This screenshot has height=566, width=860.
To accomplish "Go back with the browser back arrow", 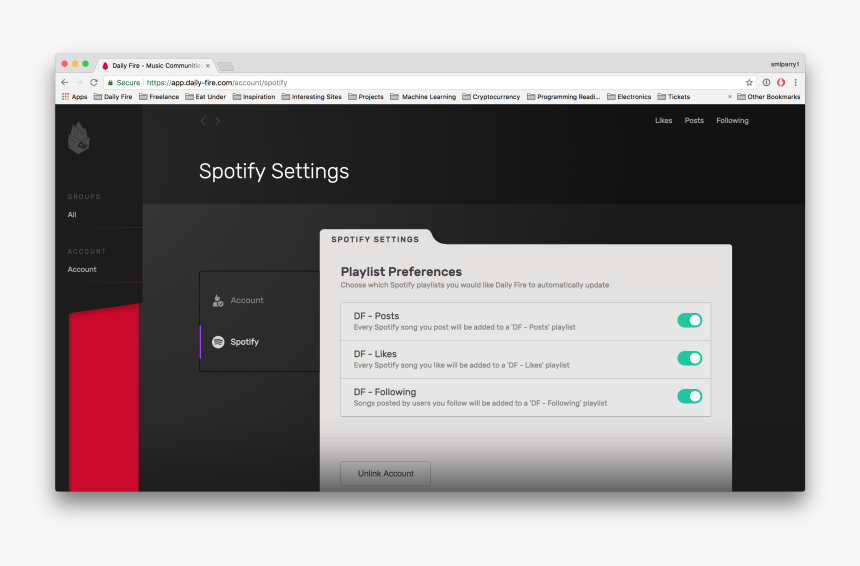I will tap(65, 82).
